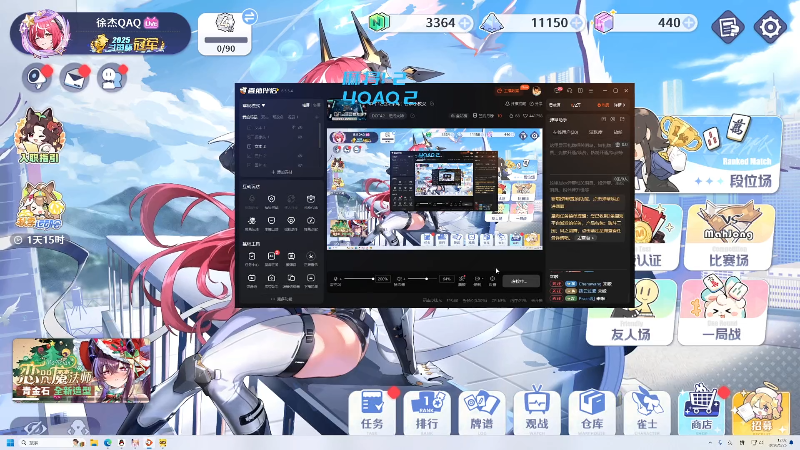Open the mail envelope icon
This screenshot has width=800, height=450.
(x=74, y=78)
